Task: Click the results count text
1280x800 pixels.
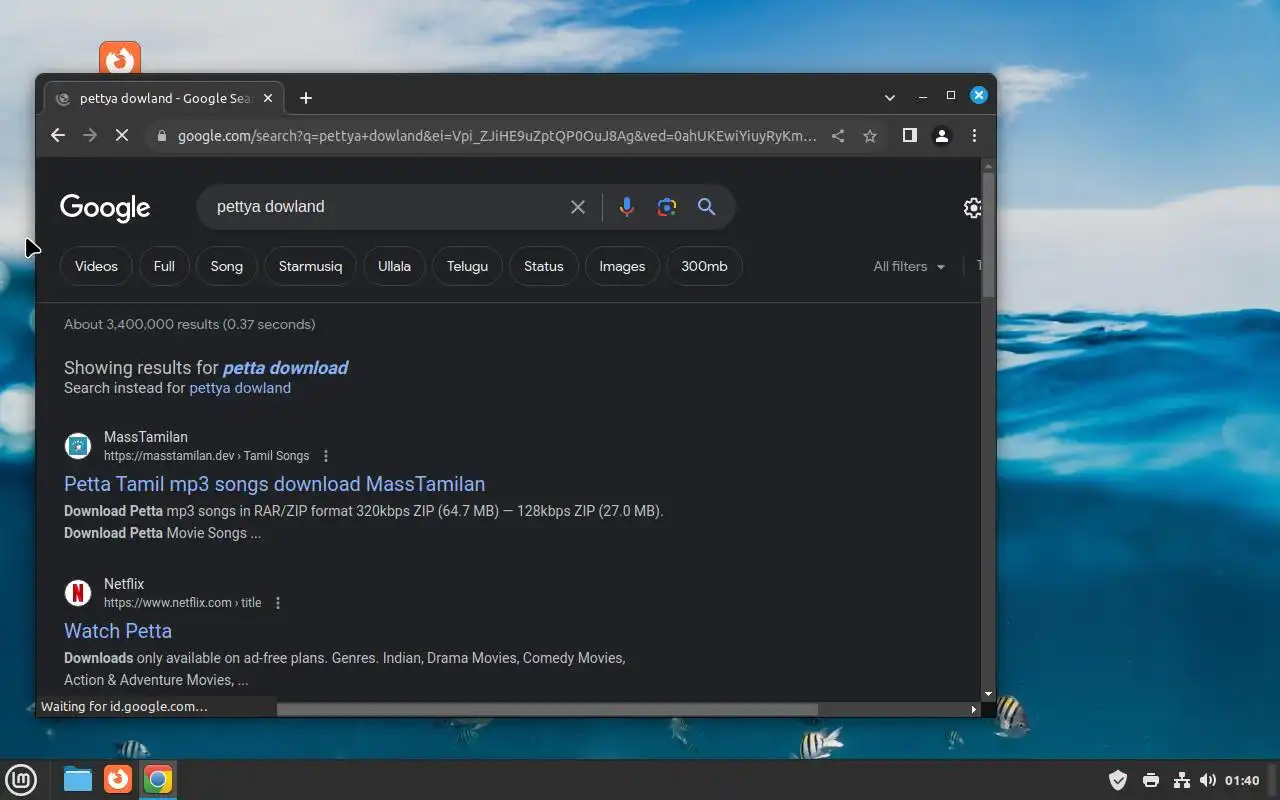Action: click(x=189, y=324)
